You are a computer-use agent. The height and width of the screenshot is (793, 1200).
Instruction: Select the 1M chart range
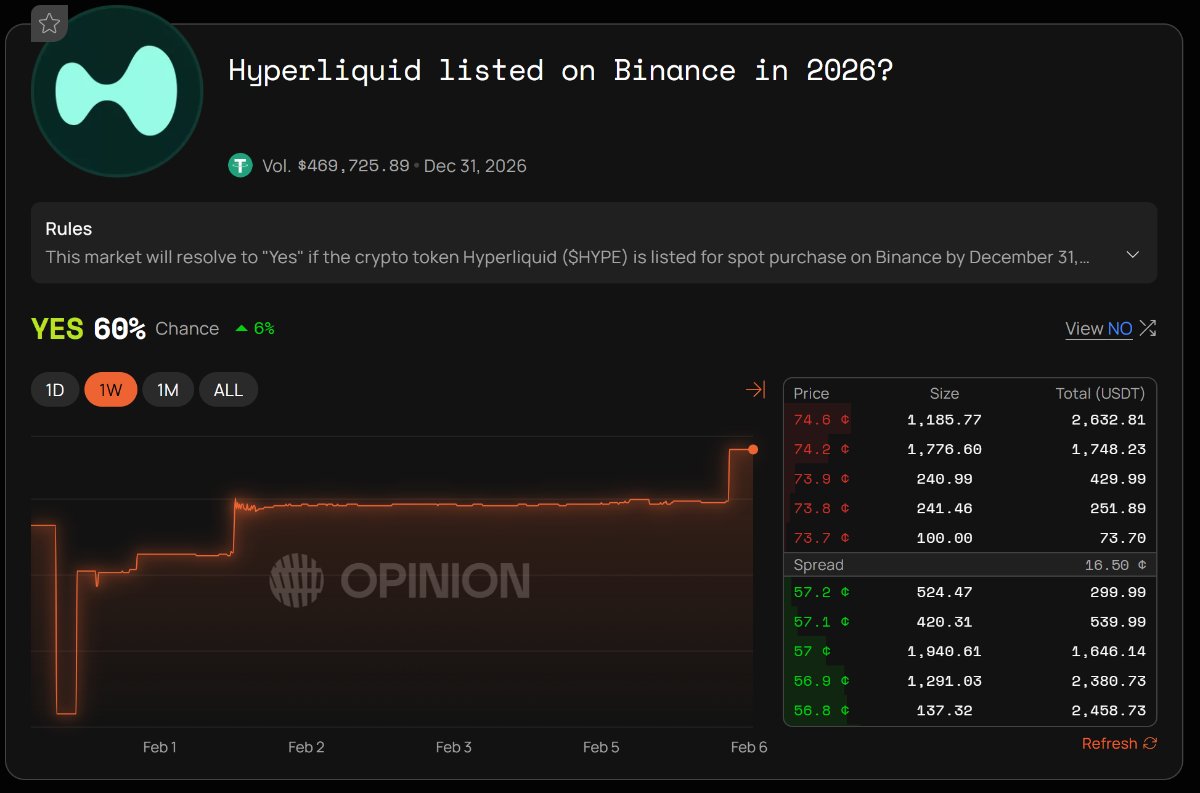click(x=168, y=390)
